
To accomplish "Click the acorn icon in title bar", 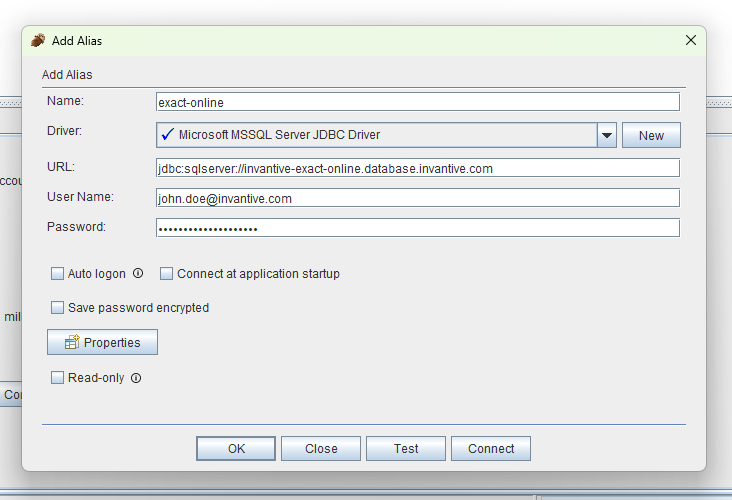I will coord(38,41).
